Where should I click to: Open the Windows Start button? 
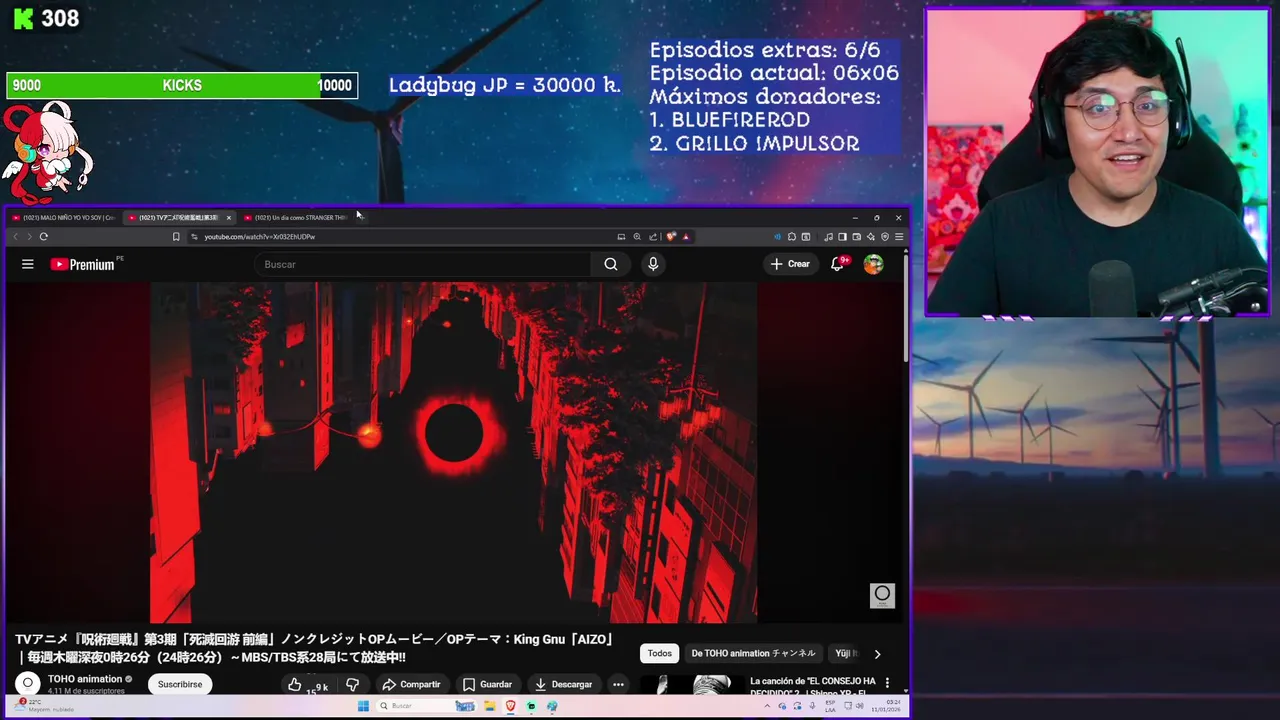click(363, 706)
